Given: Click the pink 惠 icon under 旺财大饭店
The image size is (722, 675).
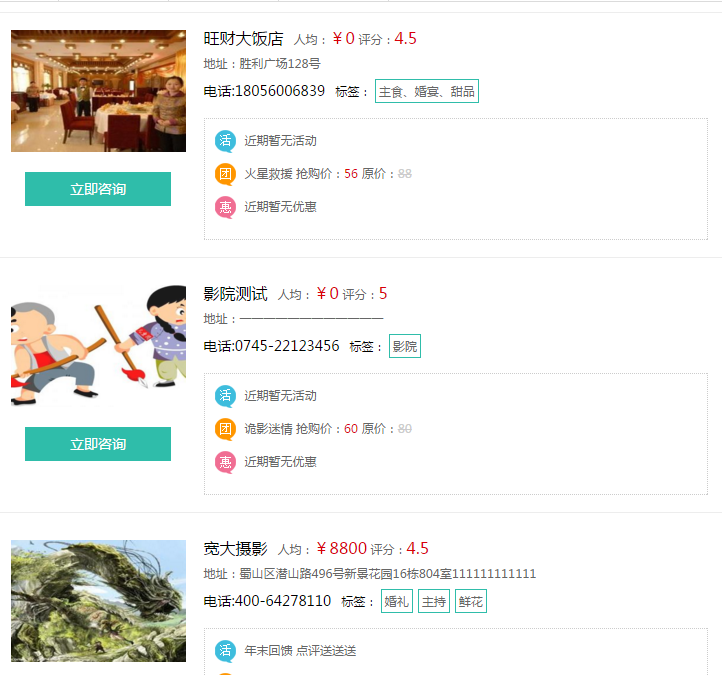Looking at the screenshot, I should pos(225,207).
